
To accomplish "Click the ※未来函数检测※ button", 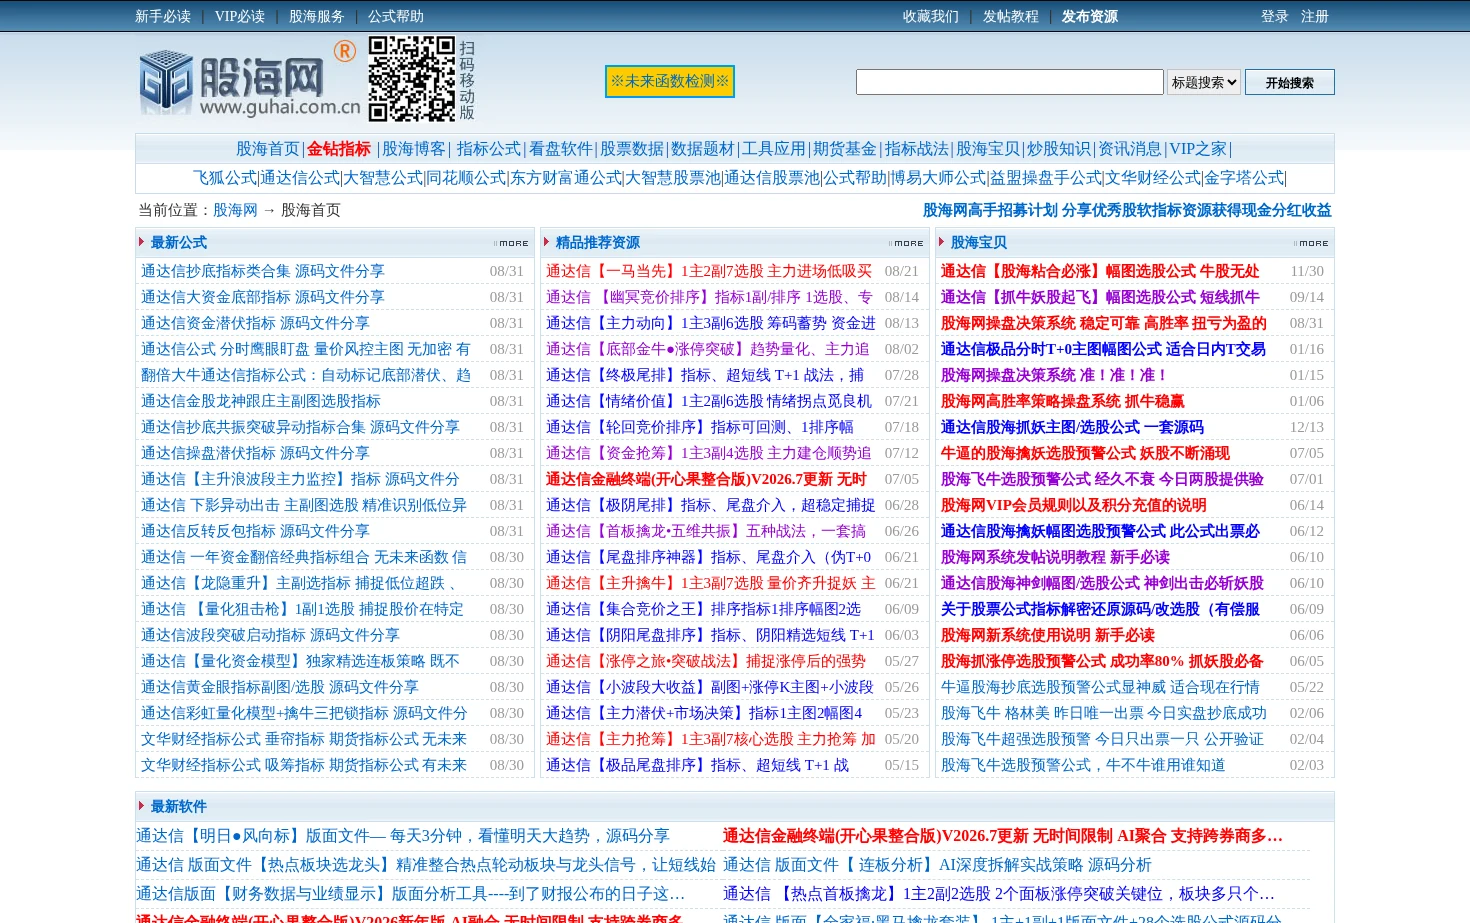I will pos(670,81).
